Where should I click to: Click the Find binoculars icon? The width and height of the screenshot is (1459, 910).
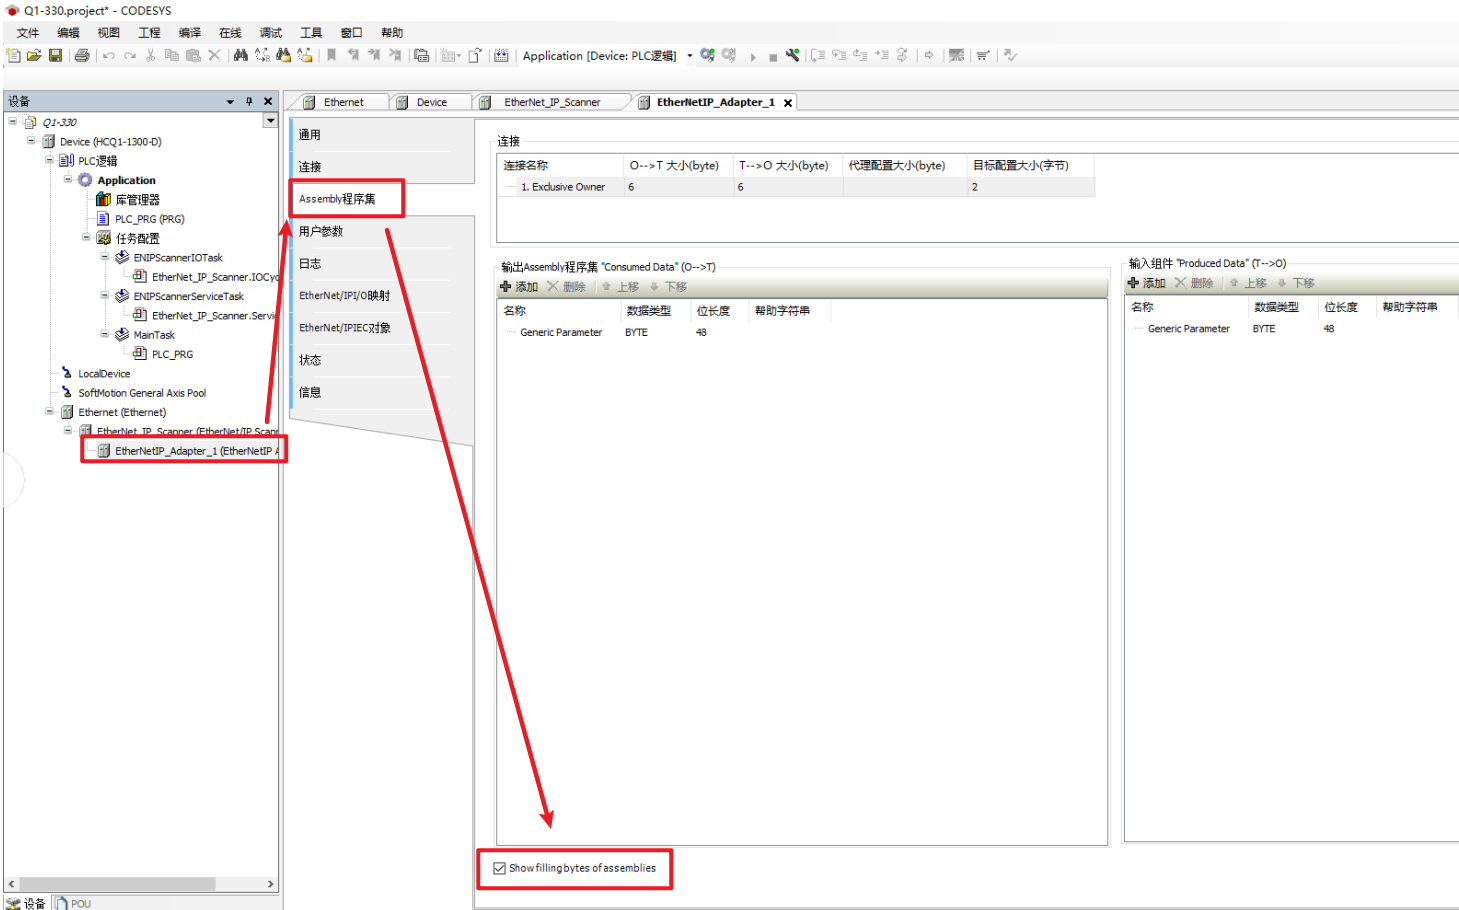pyautogui.click(x=240, y=56)
